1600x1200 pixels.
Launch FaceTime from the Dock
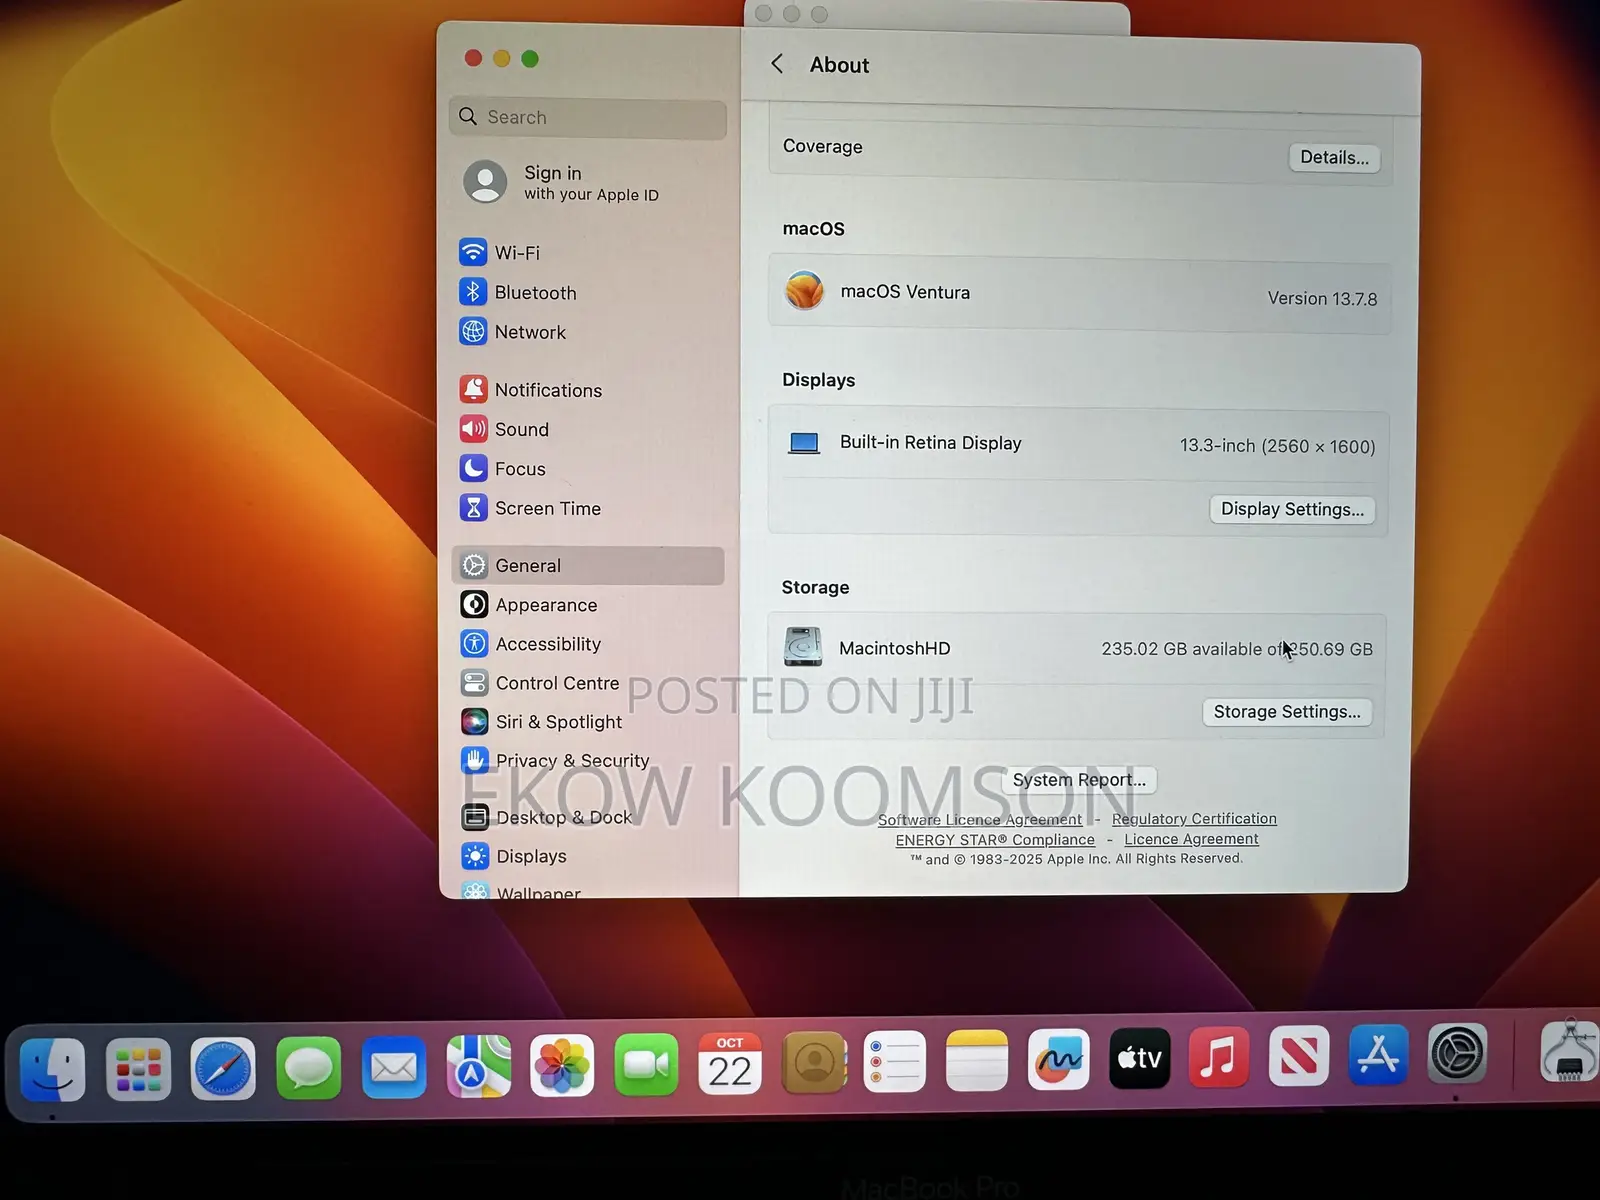[646, 1064]
